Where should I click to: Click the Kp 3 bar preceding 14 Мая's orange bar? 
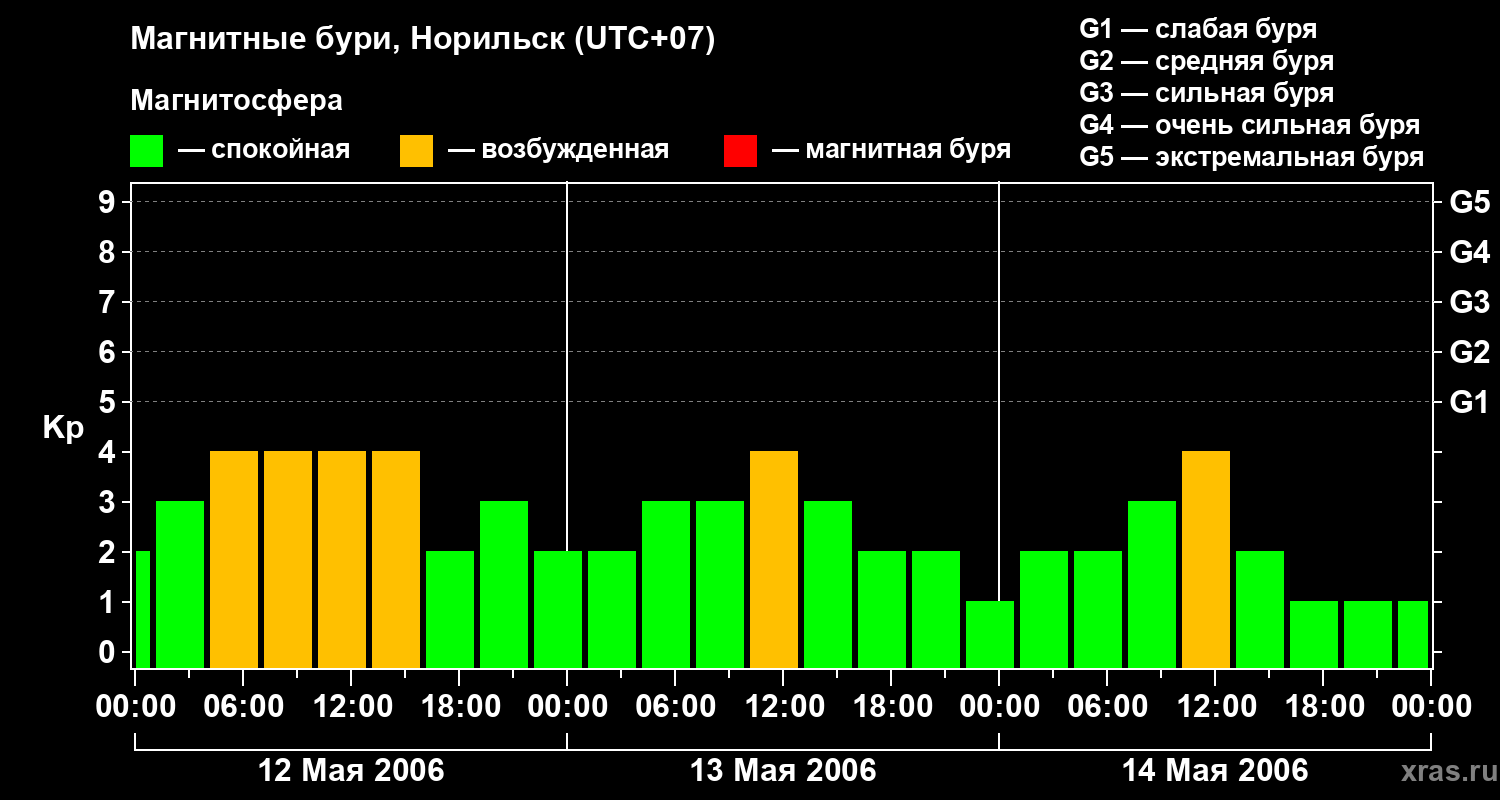(x=1152, y=584)
